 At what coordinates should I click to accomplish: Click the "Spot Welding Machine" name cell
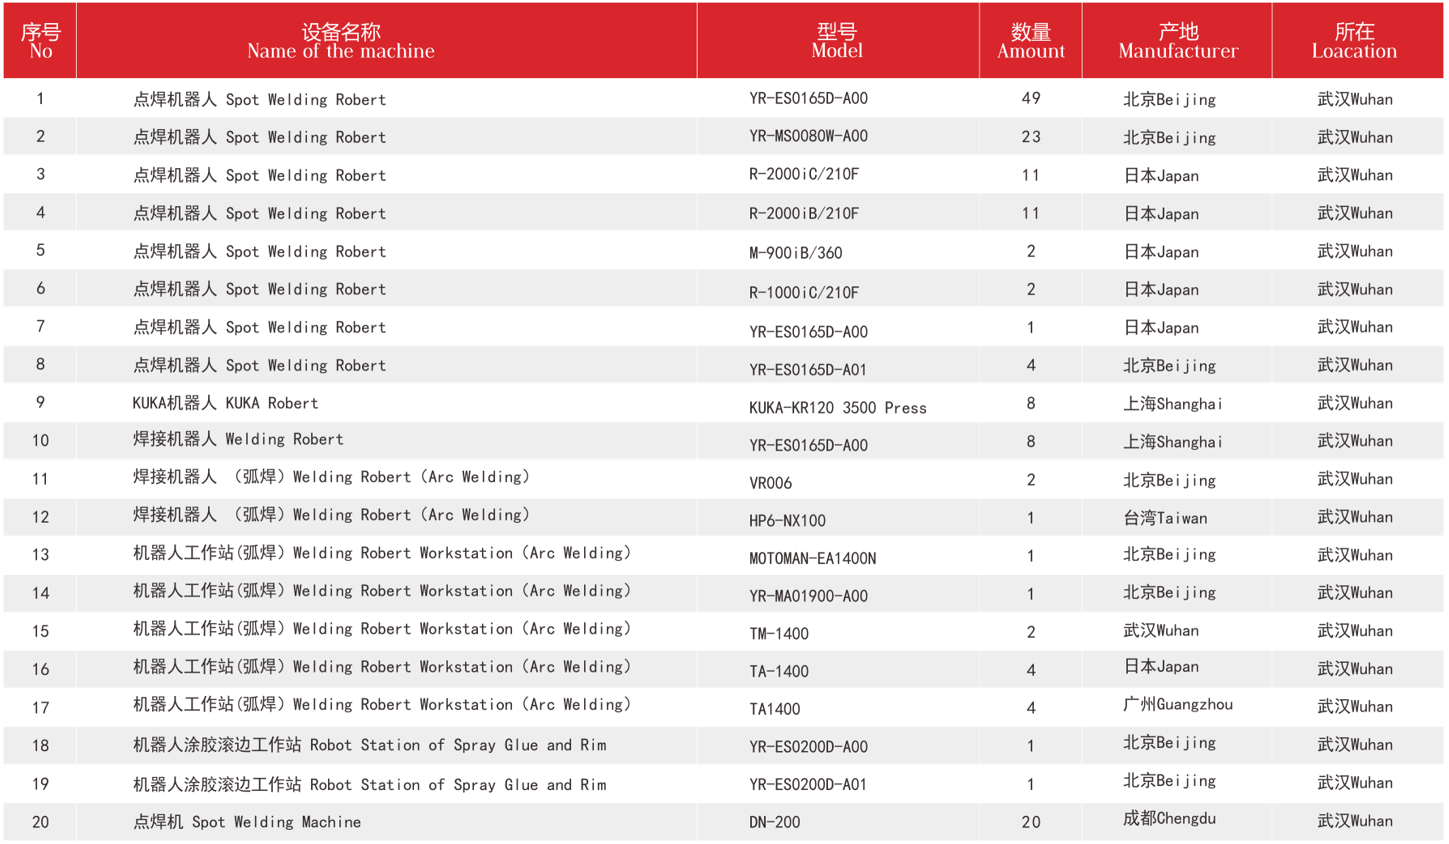click(246, 822)
